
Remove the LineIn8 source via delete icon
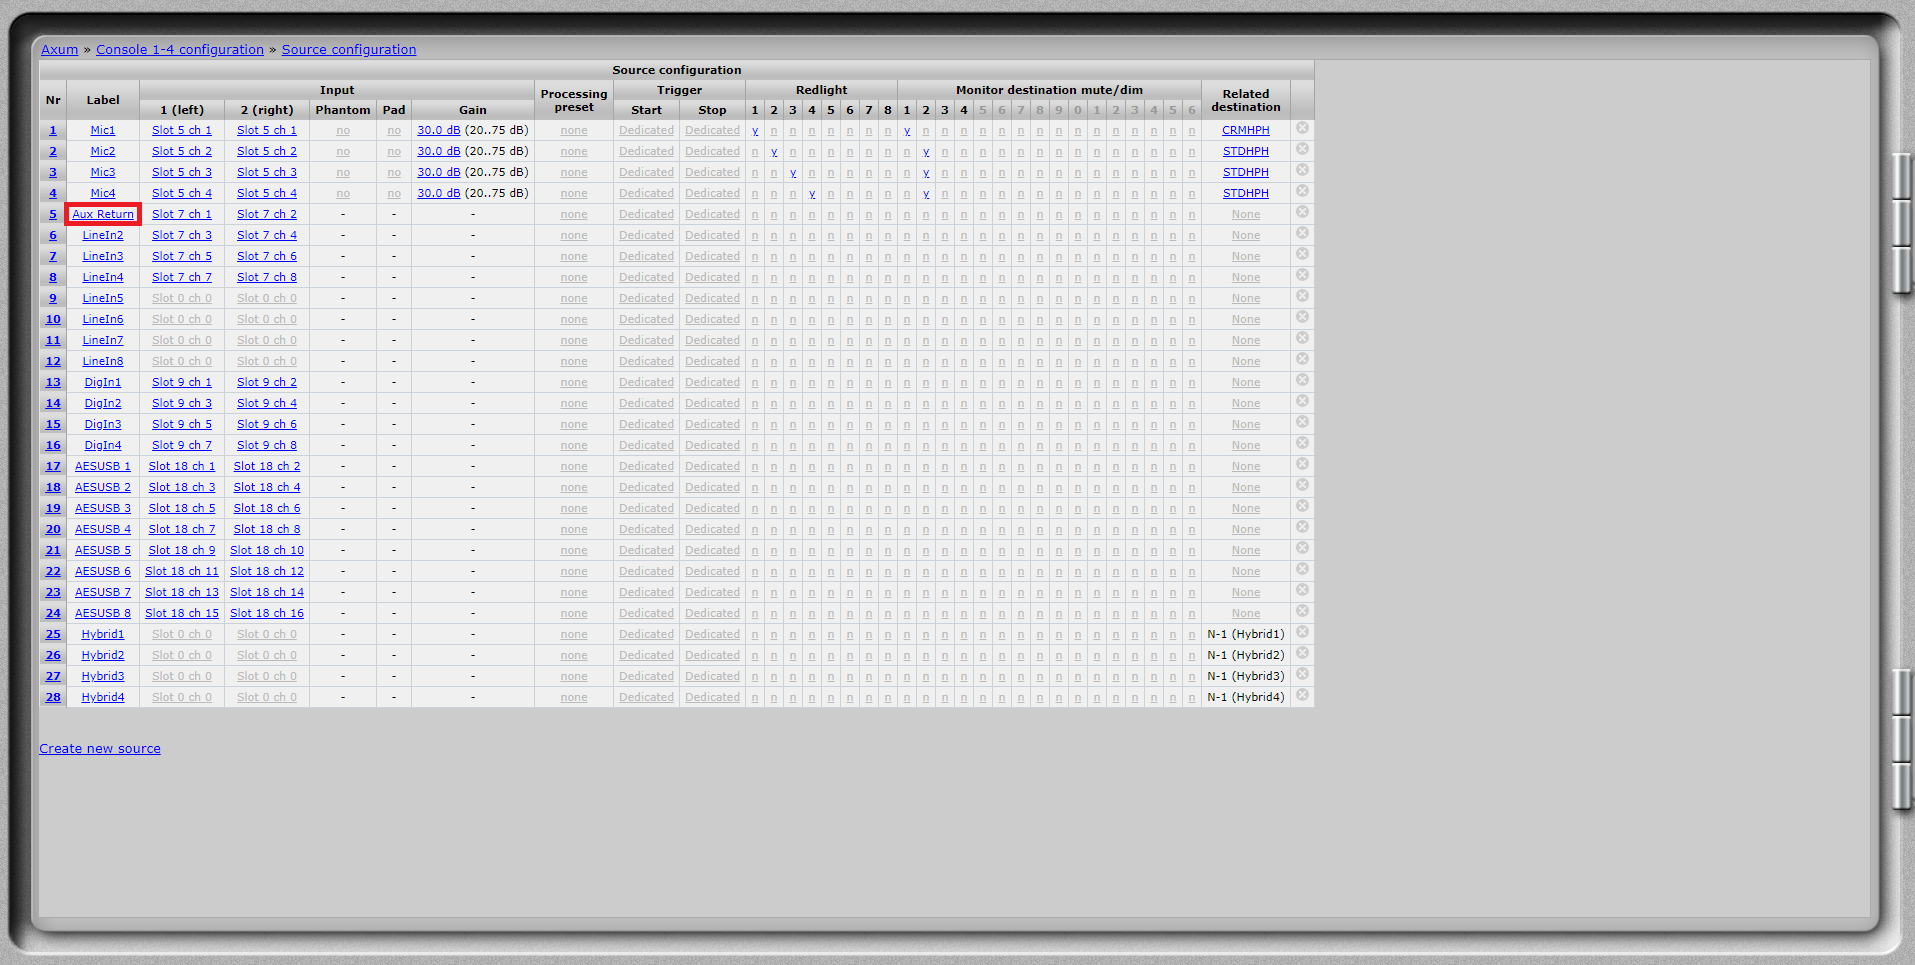[x=1302, y=360]
